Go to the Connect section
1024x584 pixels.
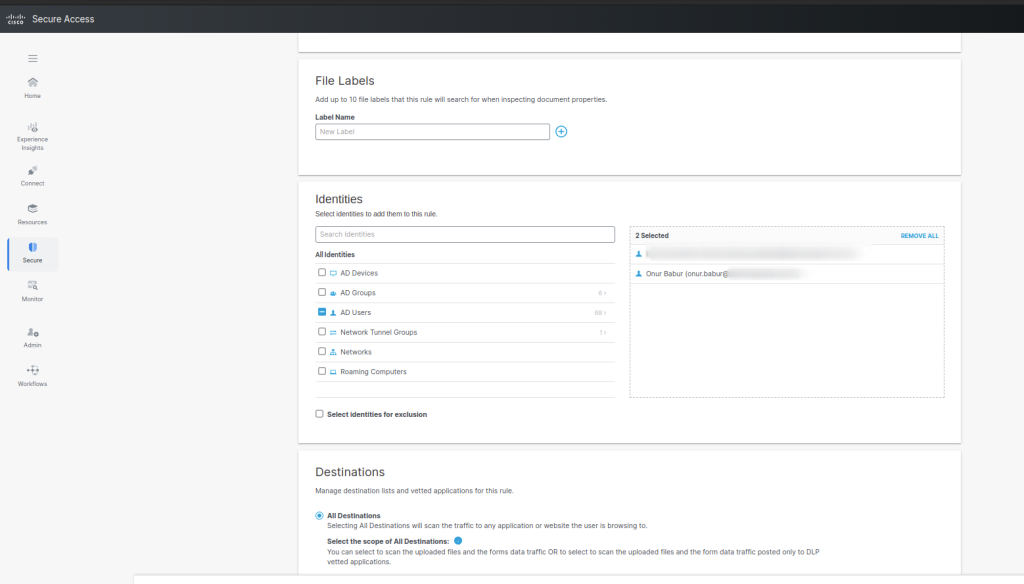pyautogui.click(x=32, y=171)
